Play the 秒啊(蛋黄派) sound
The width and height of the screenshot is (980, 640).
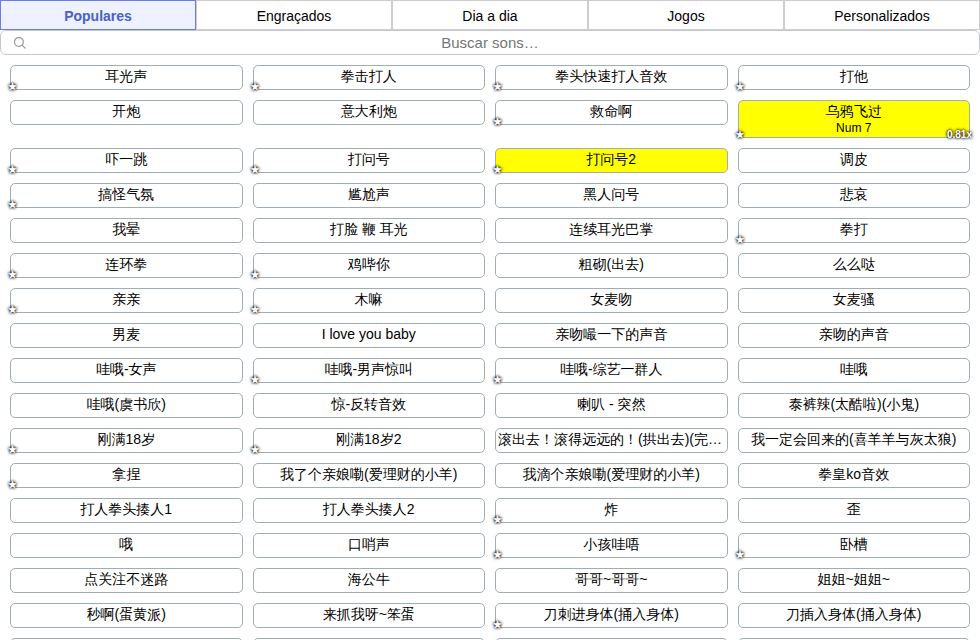coord(126,615)
